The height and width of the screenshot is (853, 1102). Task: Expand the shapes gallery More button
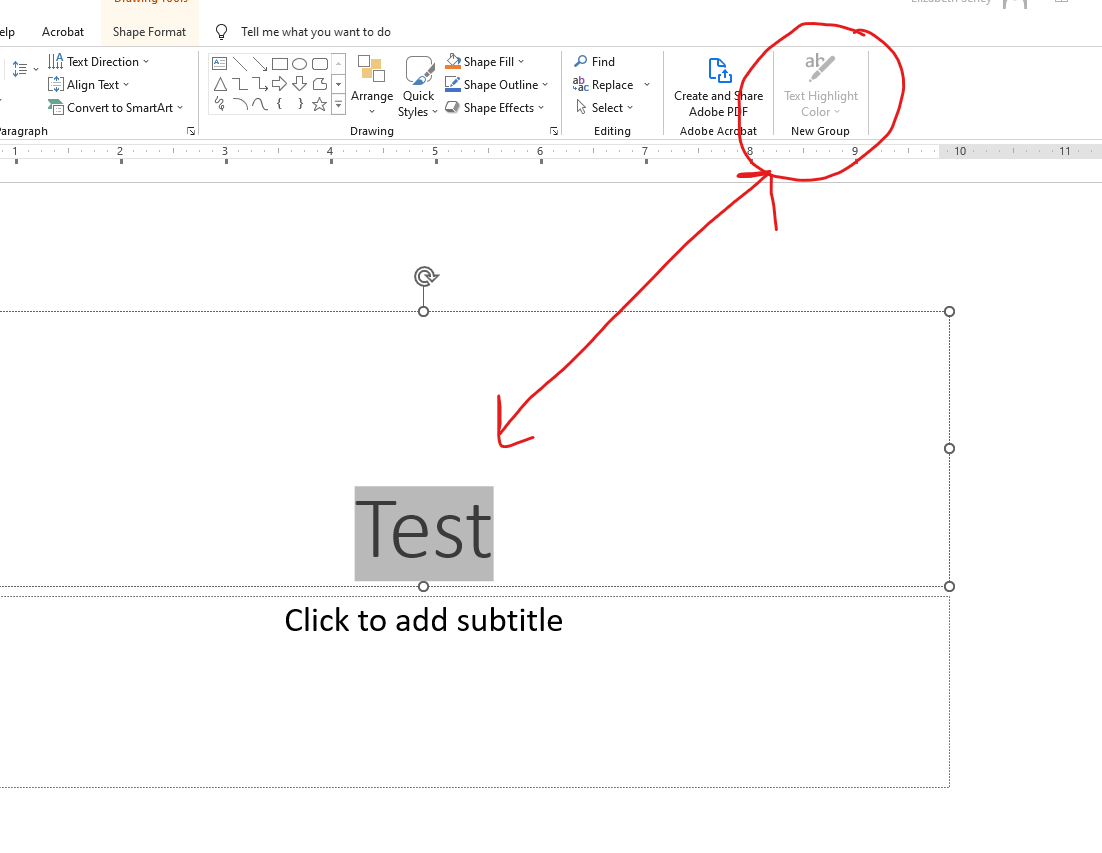339,105
